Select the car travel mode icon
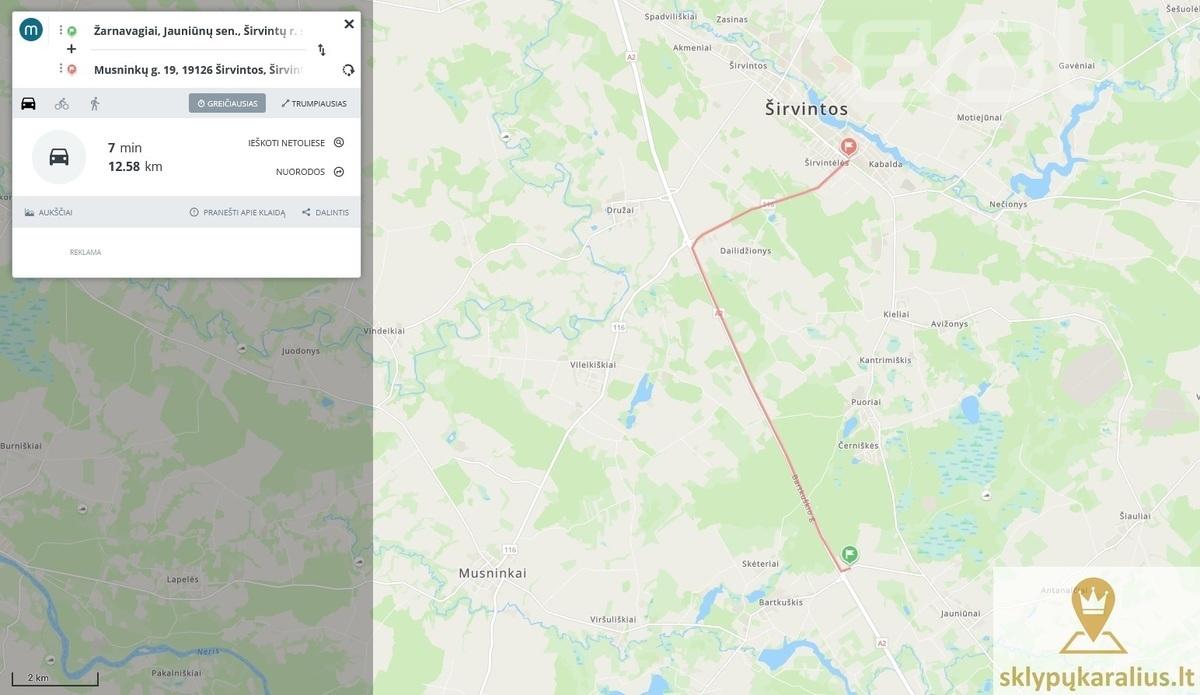The height and width of the screenshot is (695, 1200). 28,103
